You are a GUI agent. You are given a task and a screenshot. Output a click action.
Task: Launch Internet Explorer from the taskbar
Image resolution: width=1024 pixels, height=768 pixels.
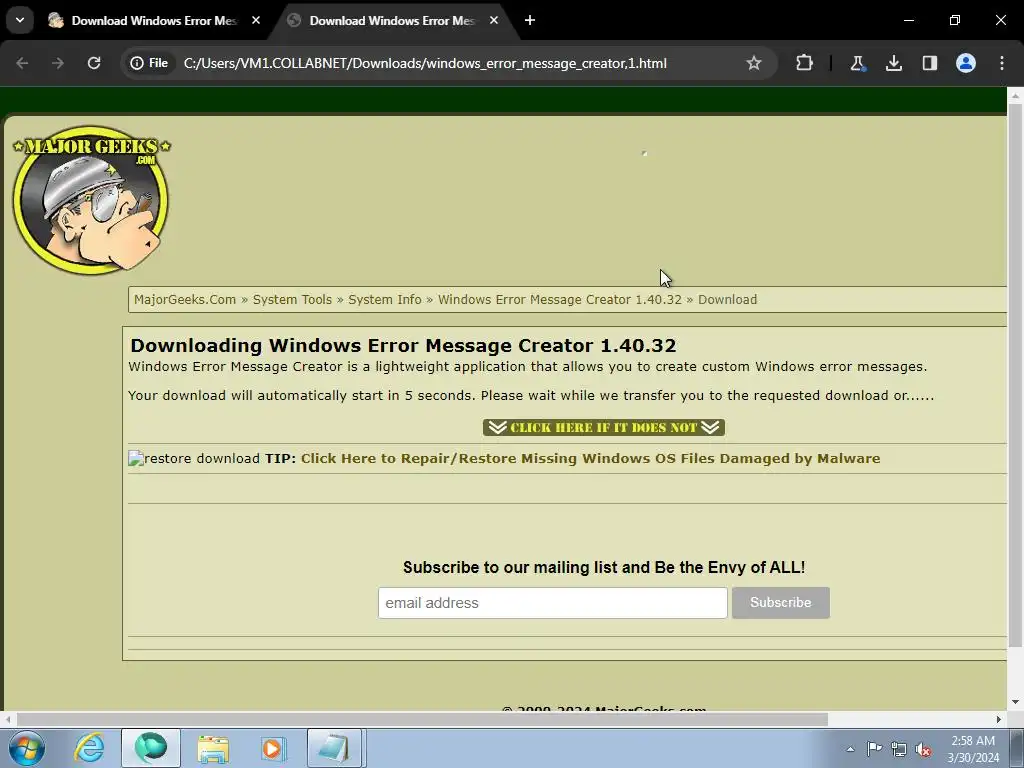click(89, 748)
